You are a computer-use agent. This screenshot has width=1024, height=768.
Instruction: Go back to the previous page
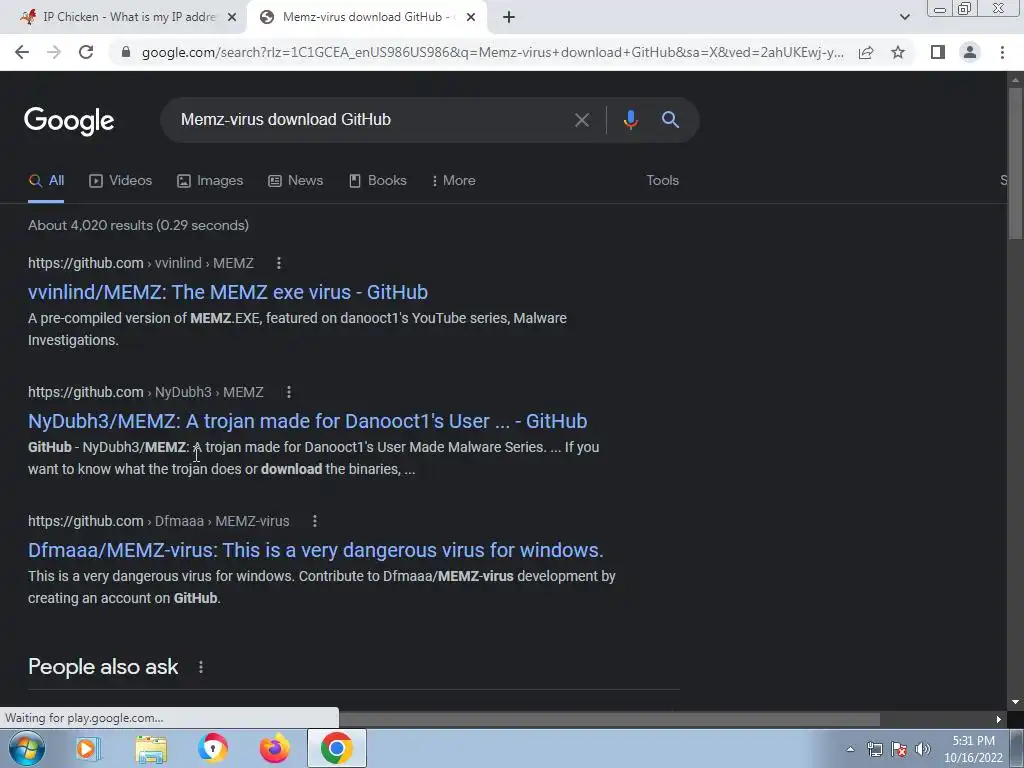(x=22, y=52)
